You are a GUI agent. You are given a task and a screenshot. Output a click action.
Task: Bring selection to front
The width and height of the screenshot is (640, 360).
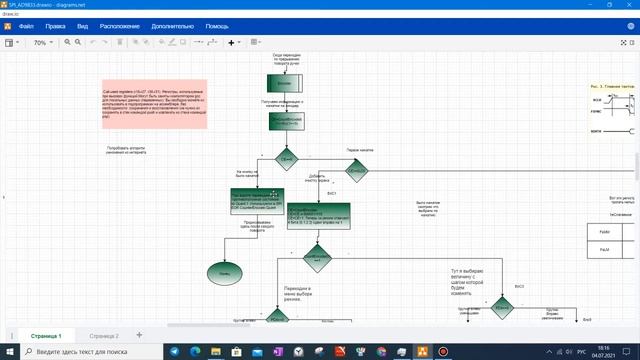[x=135, y=42]
